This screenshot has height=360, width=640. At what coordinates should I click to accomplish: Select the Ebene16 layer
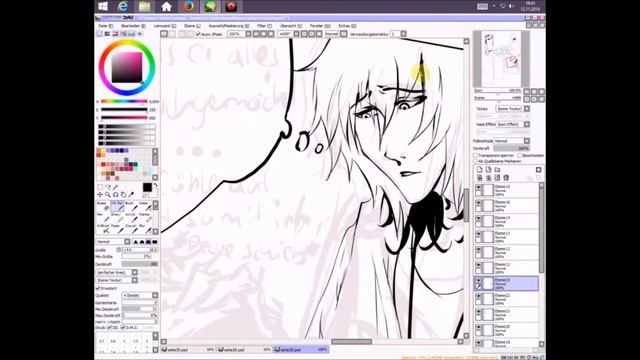[506, 205]
